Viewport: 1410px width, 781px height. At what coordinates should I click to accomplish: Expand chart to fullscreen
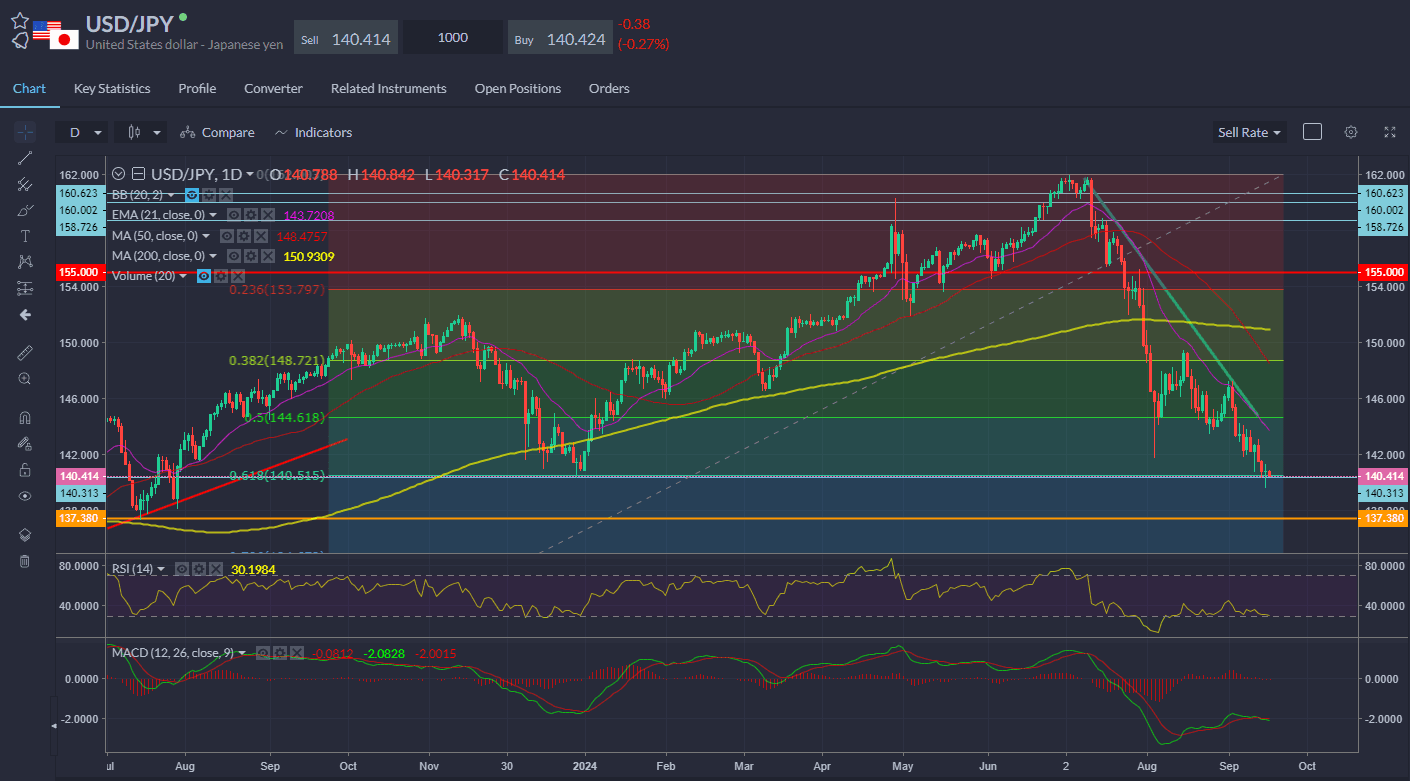(1389, 132)
